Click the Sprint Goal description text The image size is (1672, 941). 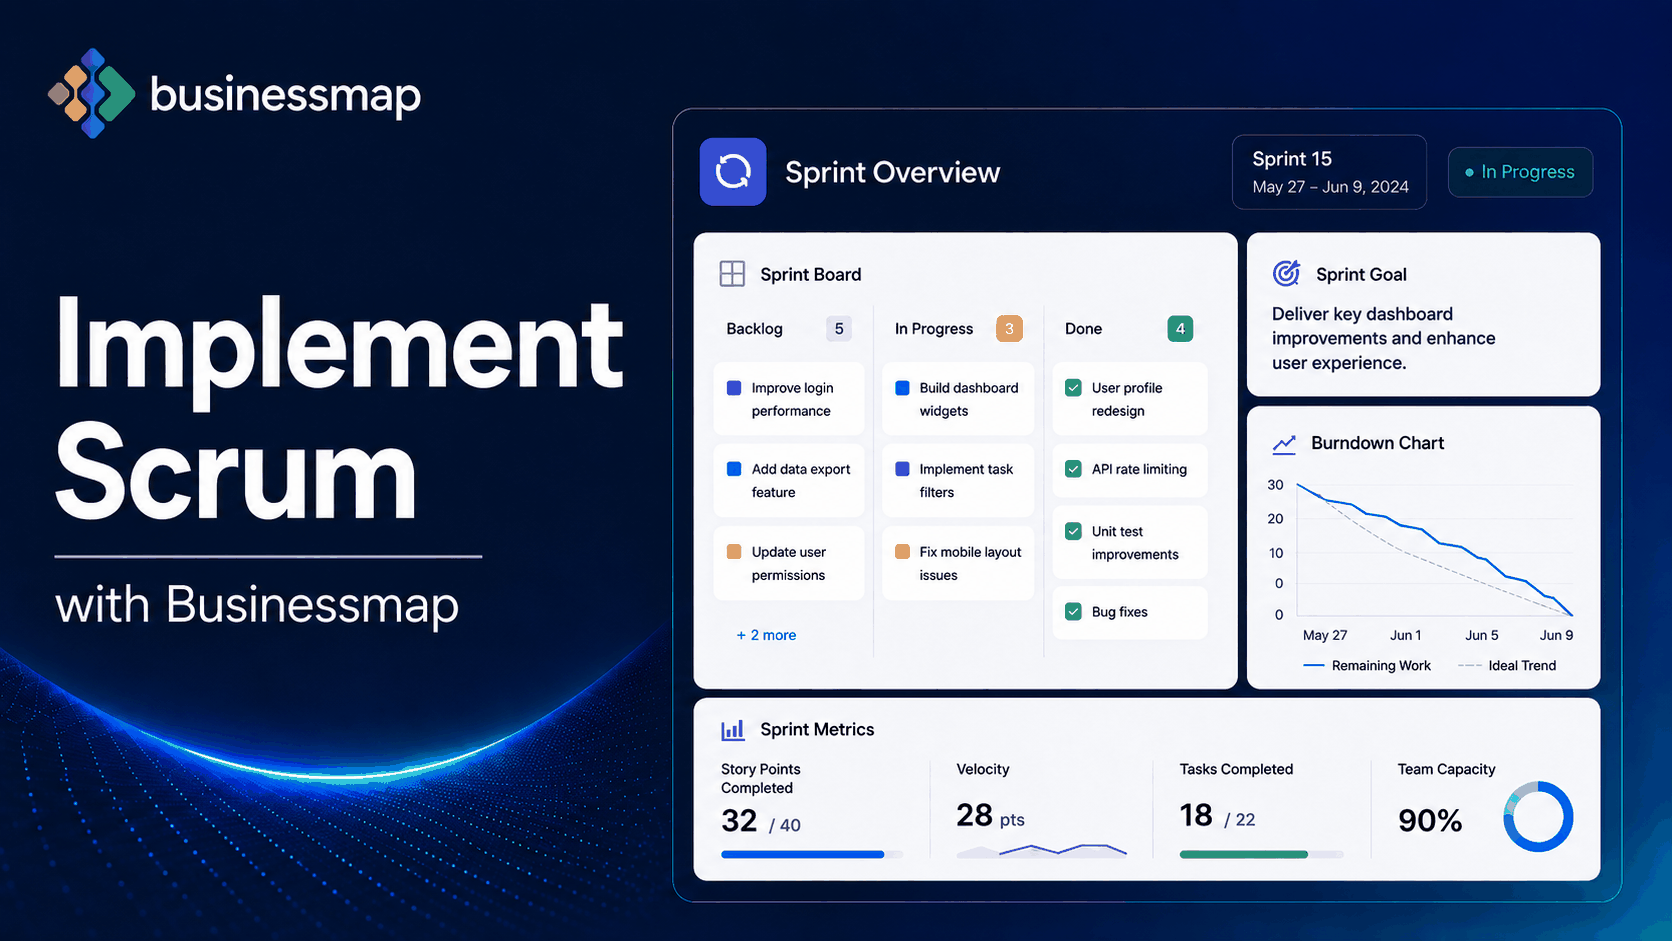click(1384, 338)
